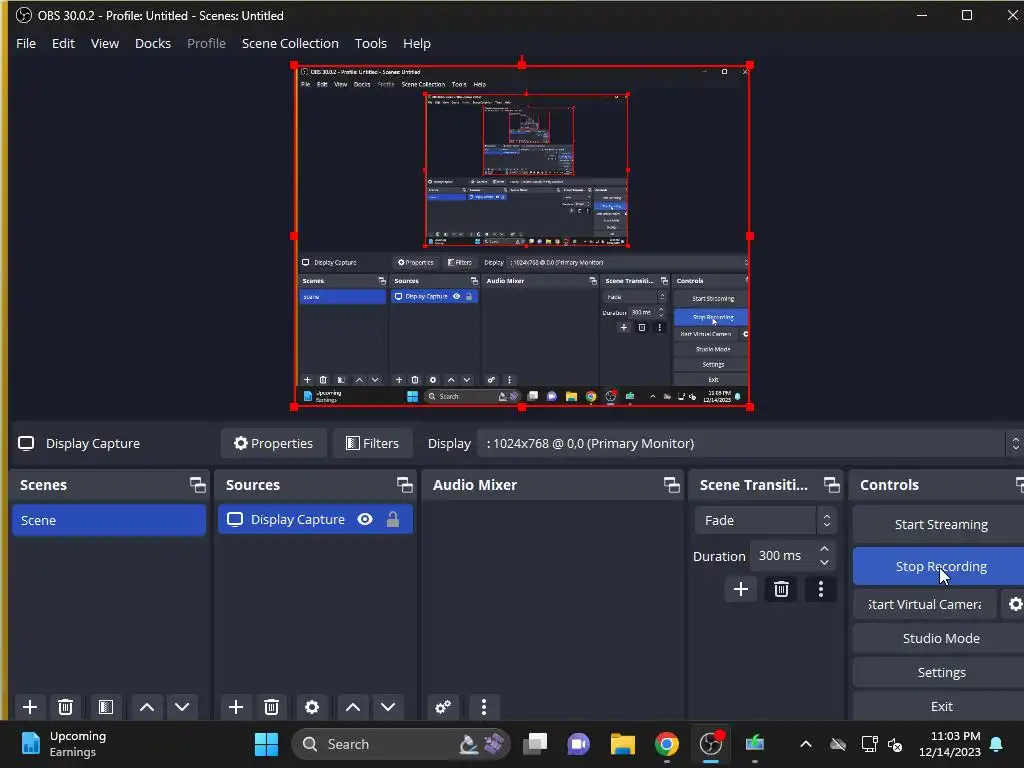Click Stop Recording
Screen dimensions: 1024x768
(940, 566)
